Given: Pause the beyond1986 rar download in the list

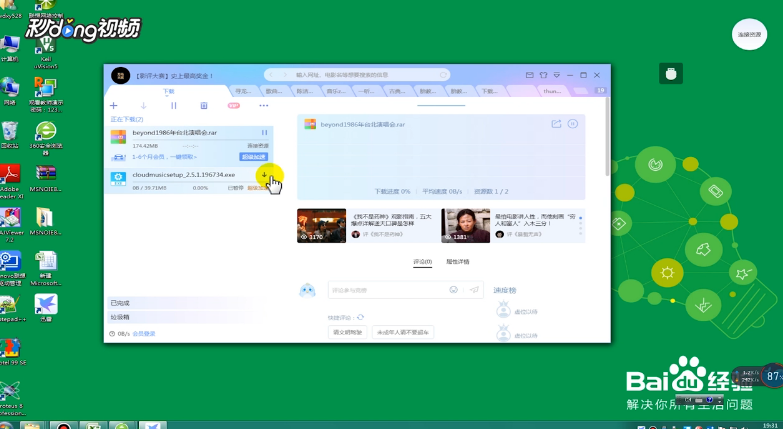Looking at the screenshot, I should [265, 133].
